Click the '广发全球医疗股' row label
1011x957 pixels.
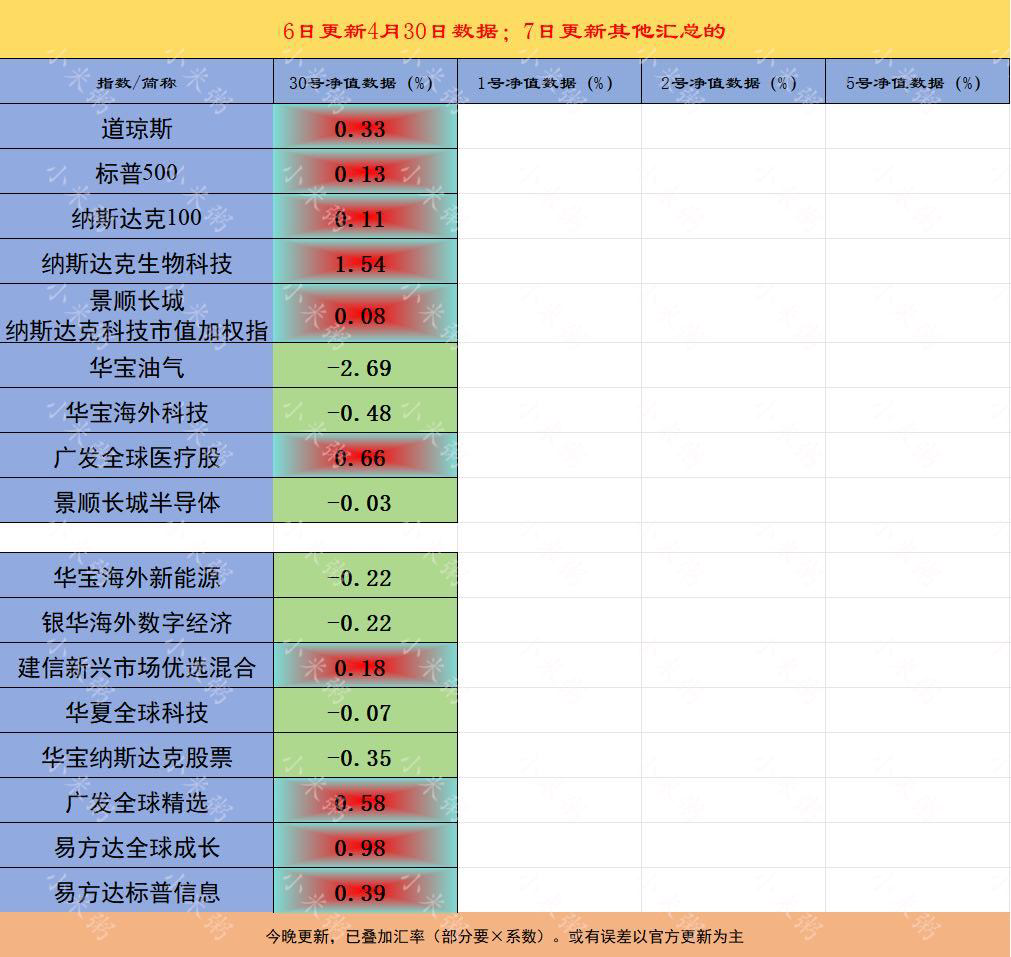137,457
